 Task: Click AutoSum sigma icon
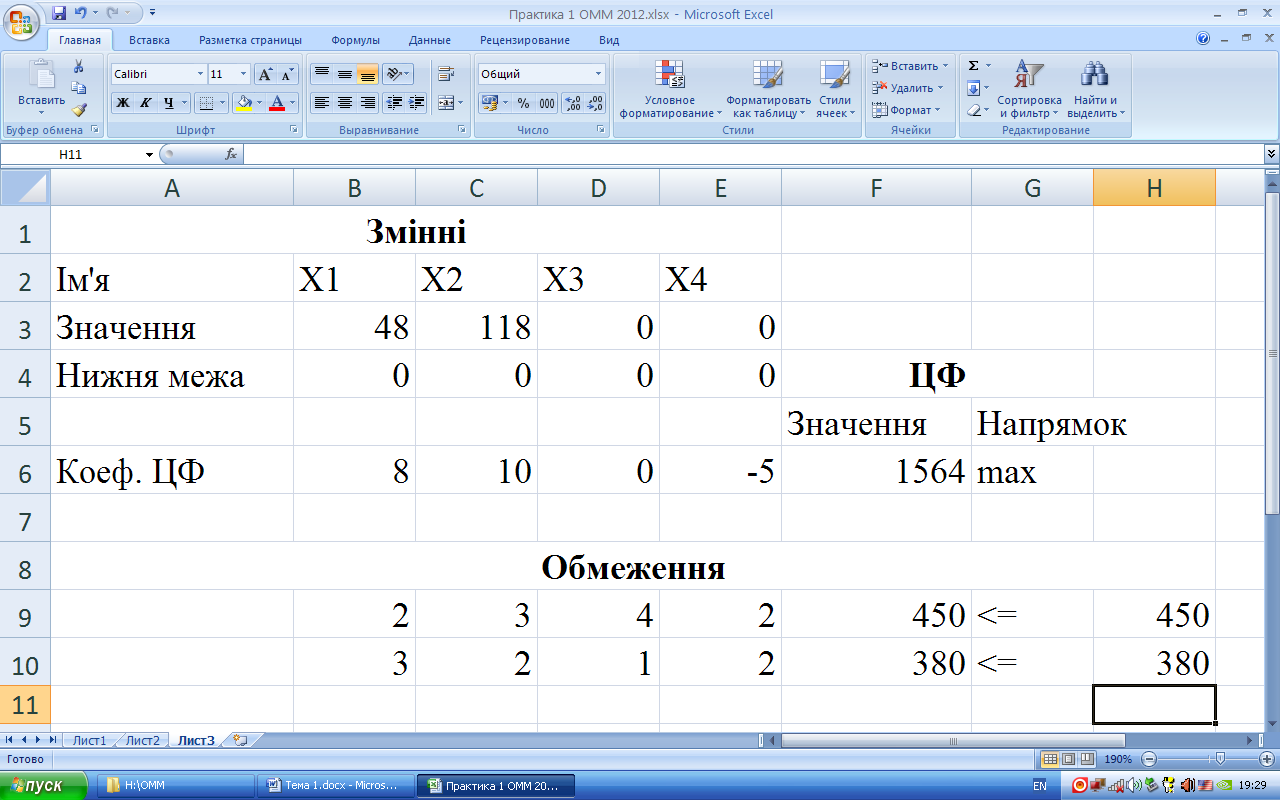tap(973, 65)
